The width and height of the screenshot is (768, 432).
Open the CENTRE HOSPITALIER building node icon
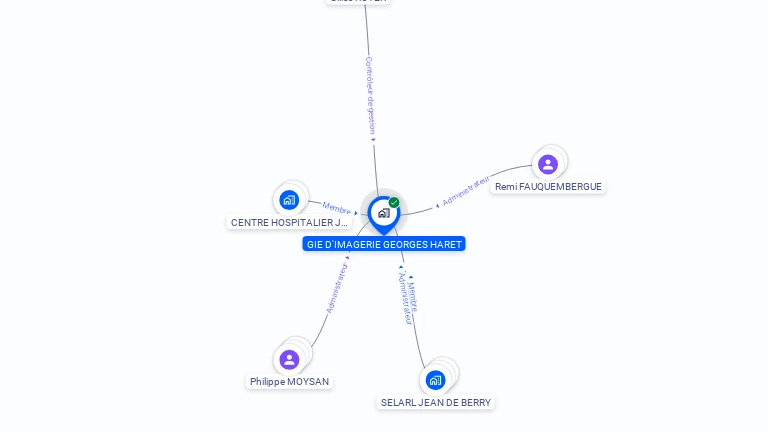tap(289, 200)
